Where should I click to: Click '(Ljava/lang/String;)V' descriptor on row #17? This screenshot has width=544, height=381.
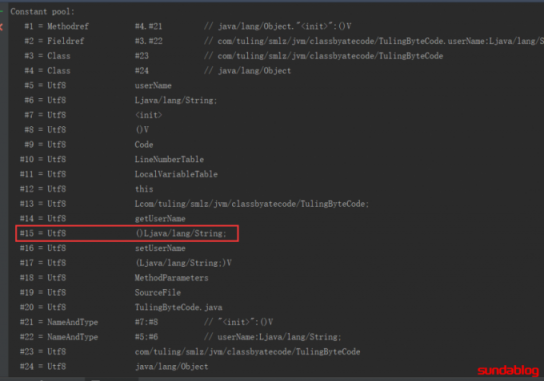coord(184,263)
